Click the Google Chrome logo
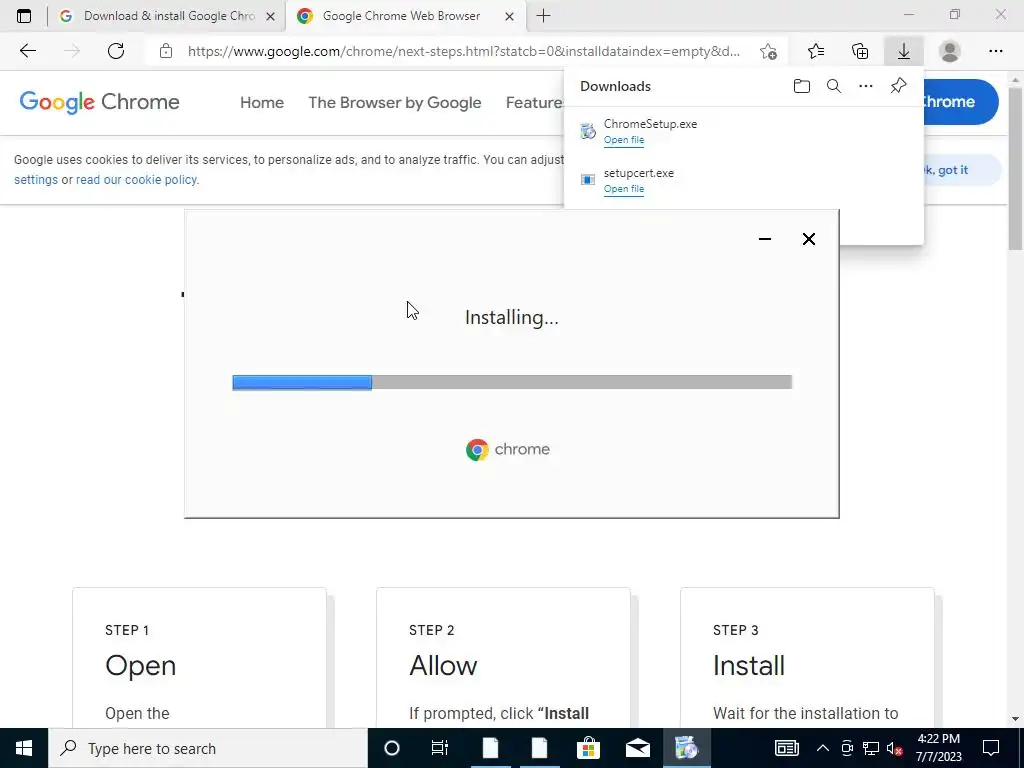This screenshot has height=768, width=1024. (99, 102)
